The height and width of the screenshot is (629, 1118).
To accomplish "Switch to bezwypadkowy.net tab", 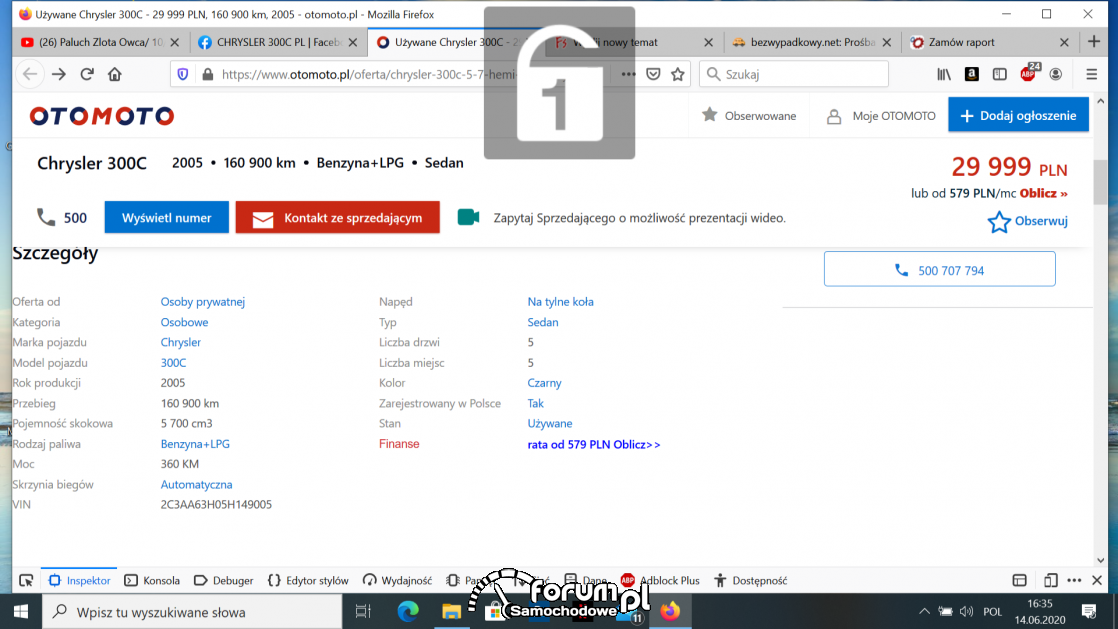I will coord(812,42).
